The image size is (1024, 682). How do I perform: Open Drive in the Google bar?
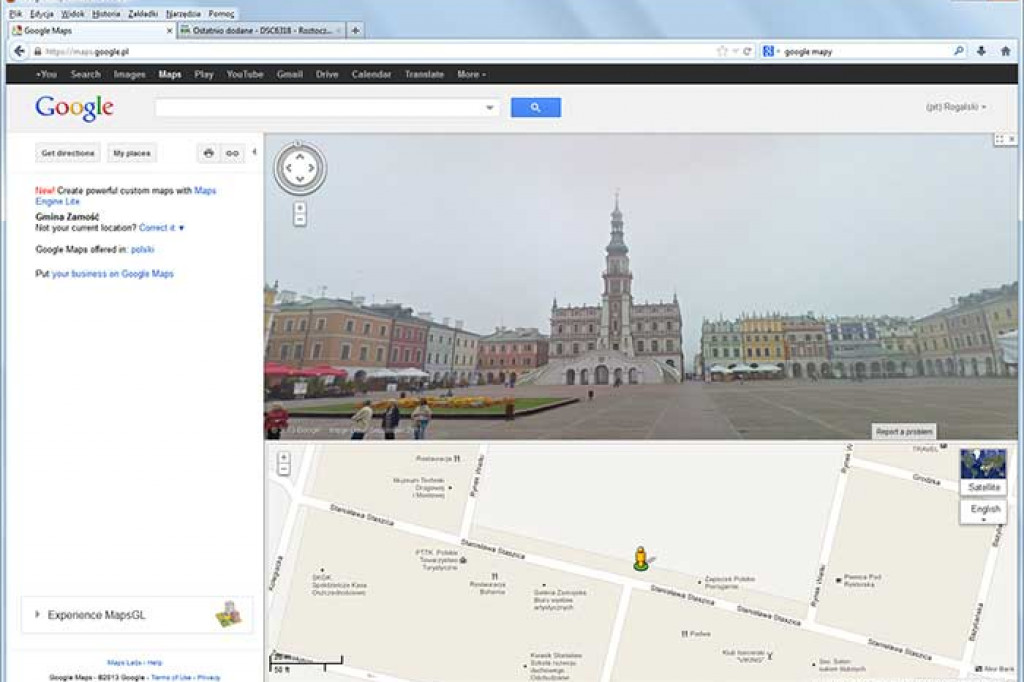click(327, 74)
